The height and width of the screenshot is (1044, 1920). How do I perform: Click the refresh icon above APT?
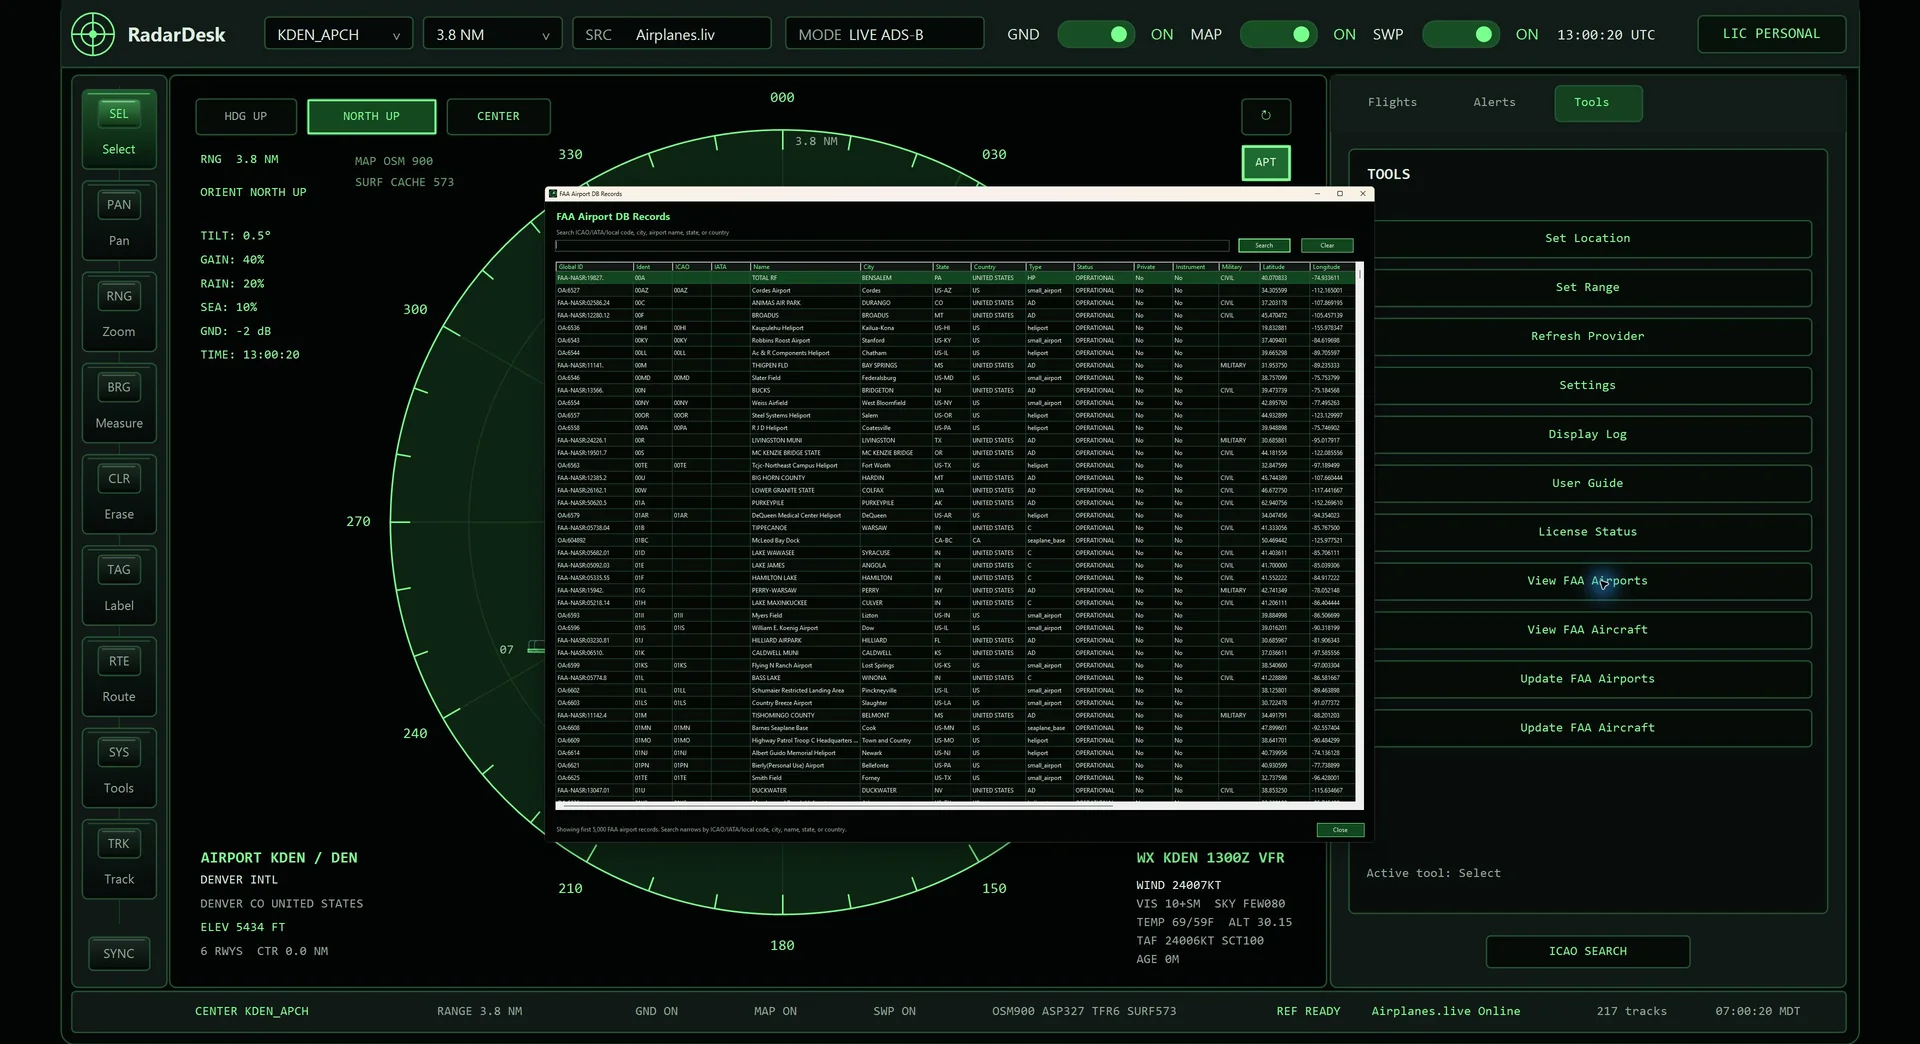coord(1266,116)
